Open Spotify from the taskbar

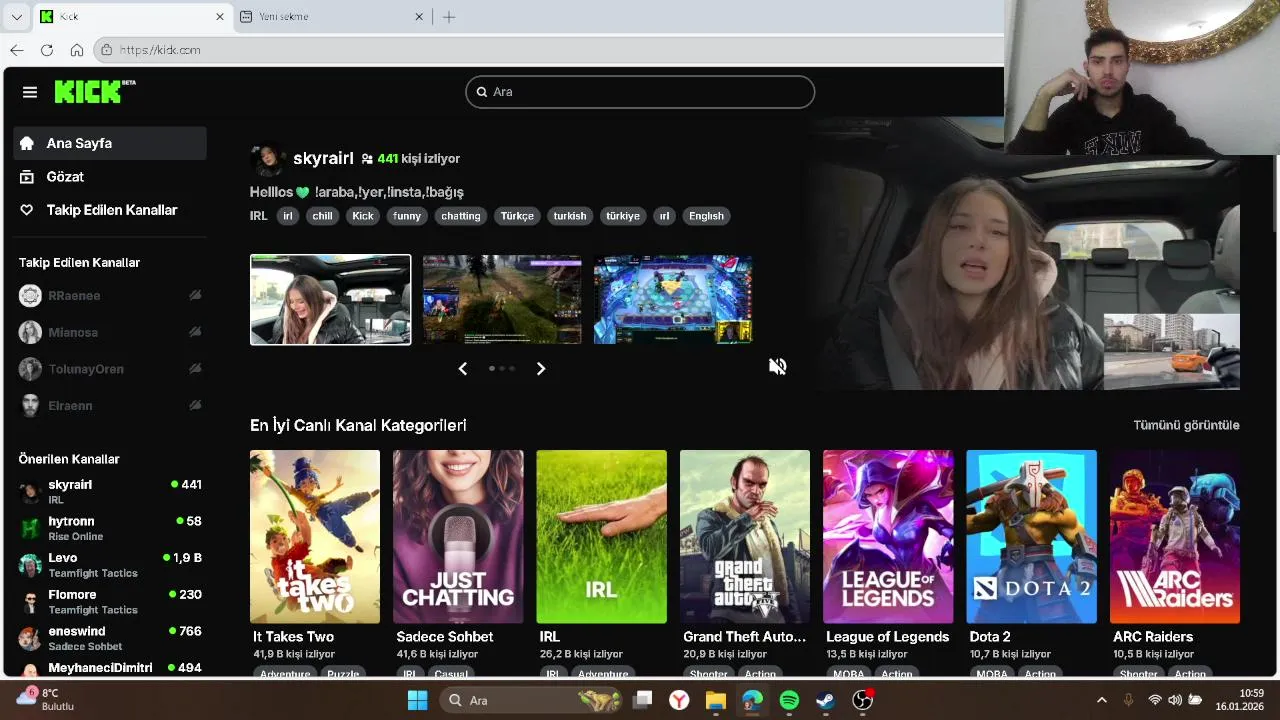tap(789, 700)
